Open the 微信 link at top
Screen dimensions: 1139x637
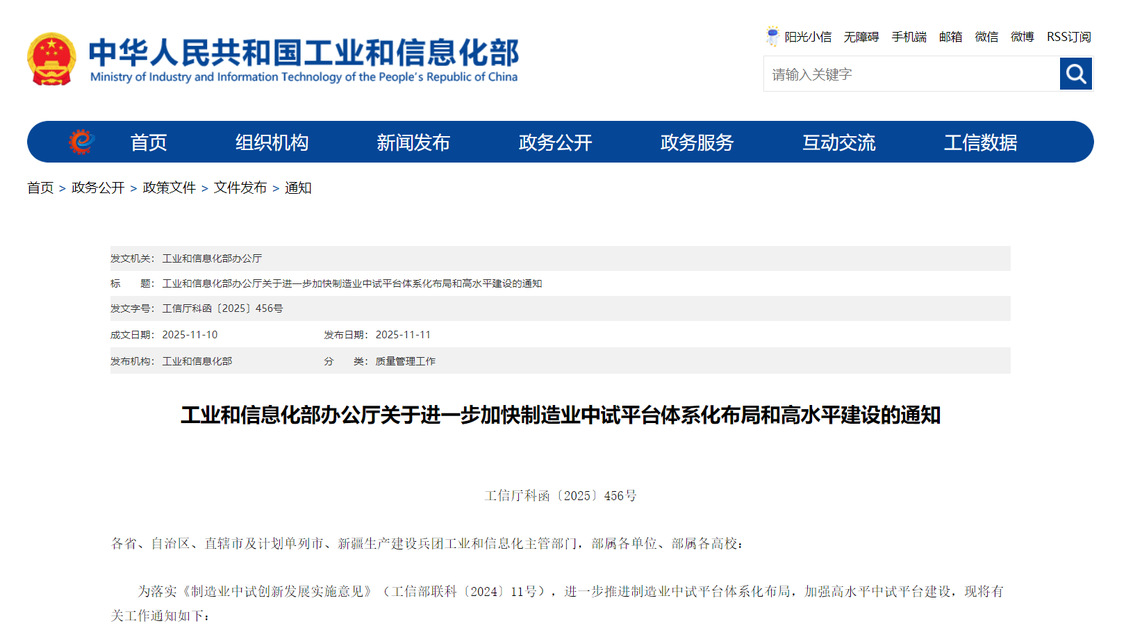(x=986, y=37)
